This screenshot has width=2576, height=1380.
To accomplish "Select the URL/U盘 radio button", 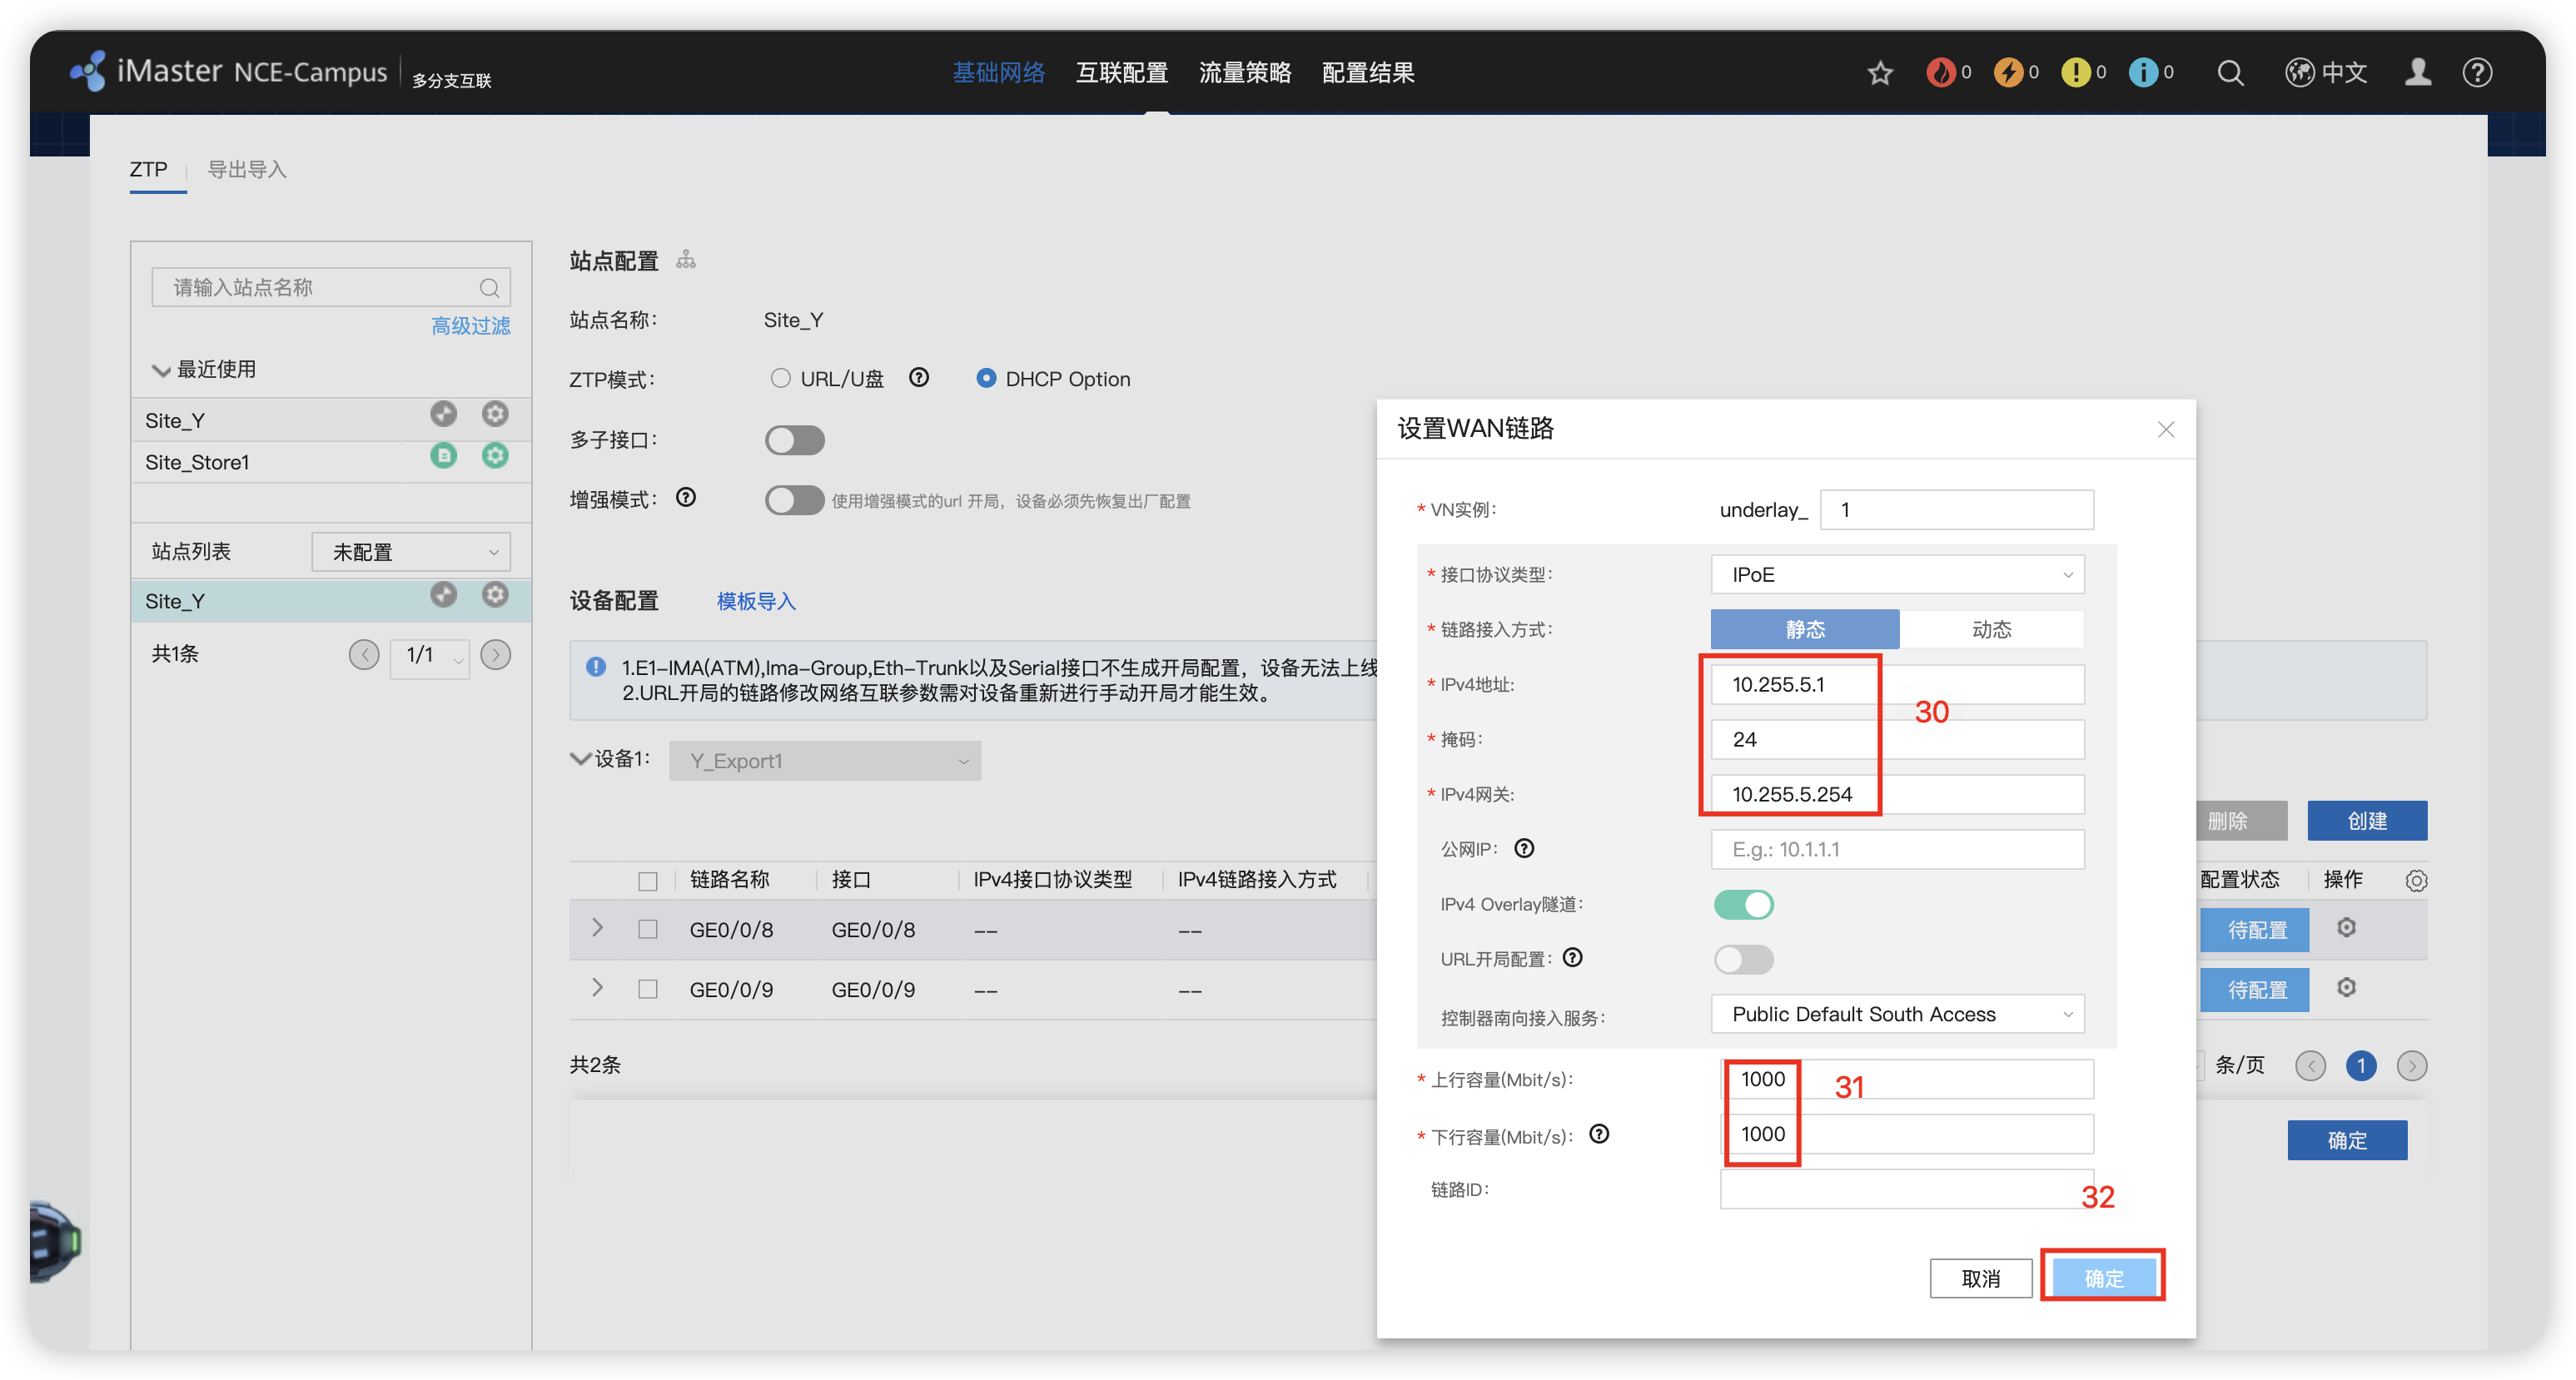I will pos(780,378).
